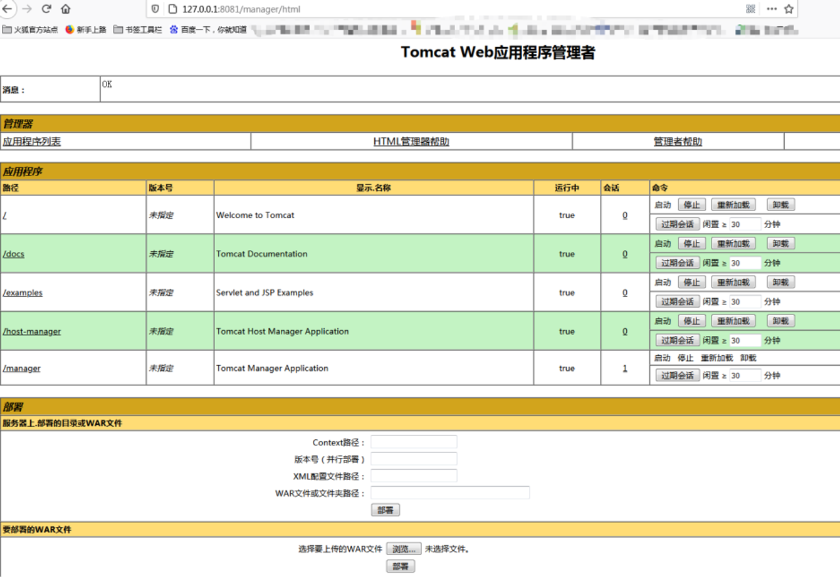
Task: Open the 管理者帮助 link
Action: [678, 141]
